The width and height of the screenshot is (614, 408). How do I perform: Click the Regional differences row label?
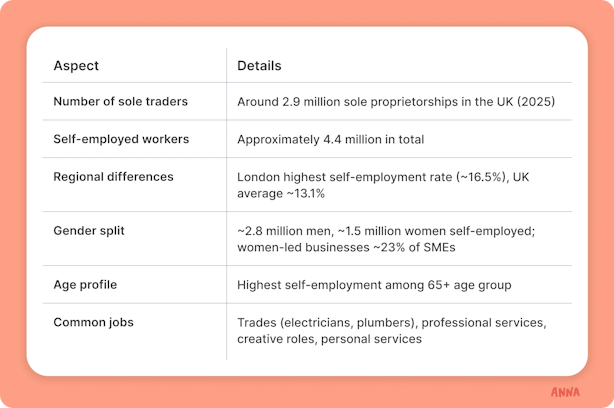click(x=113, y=177)
